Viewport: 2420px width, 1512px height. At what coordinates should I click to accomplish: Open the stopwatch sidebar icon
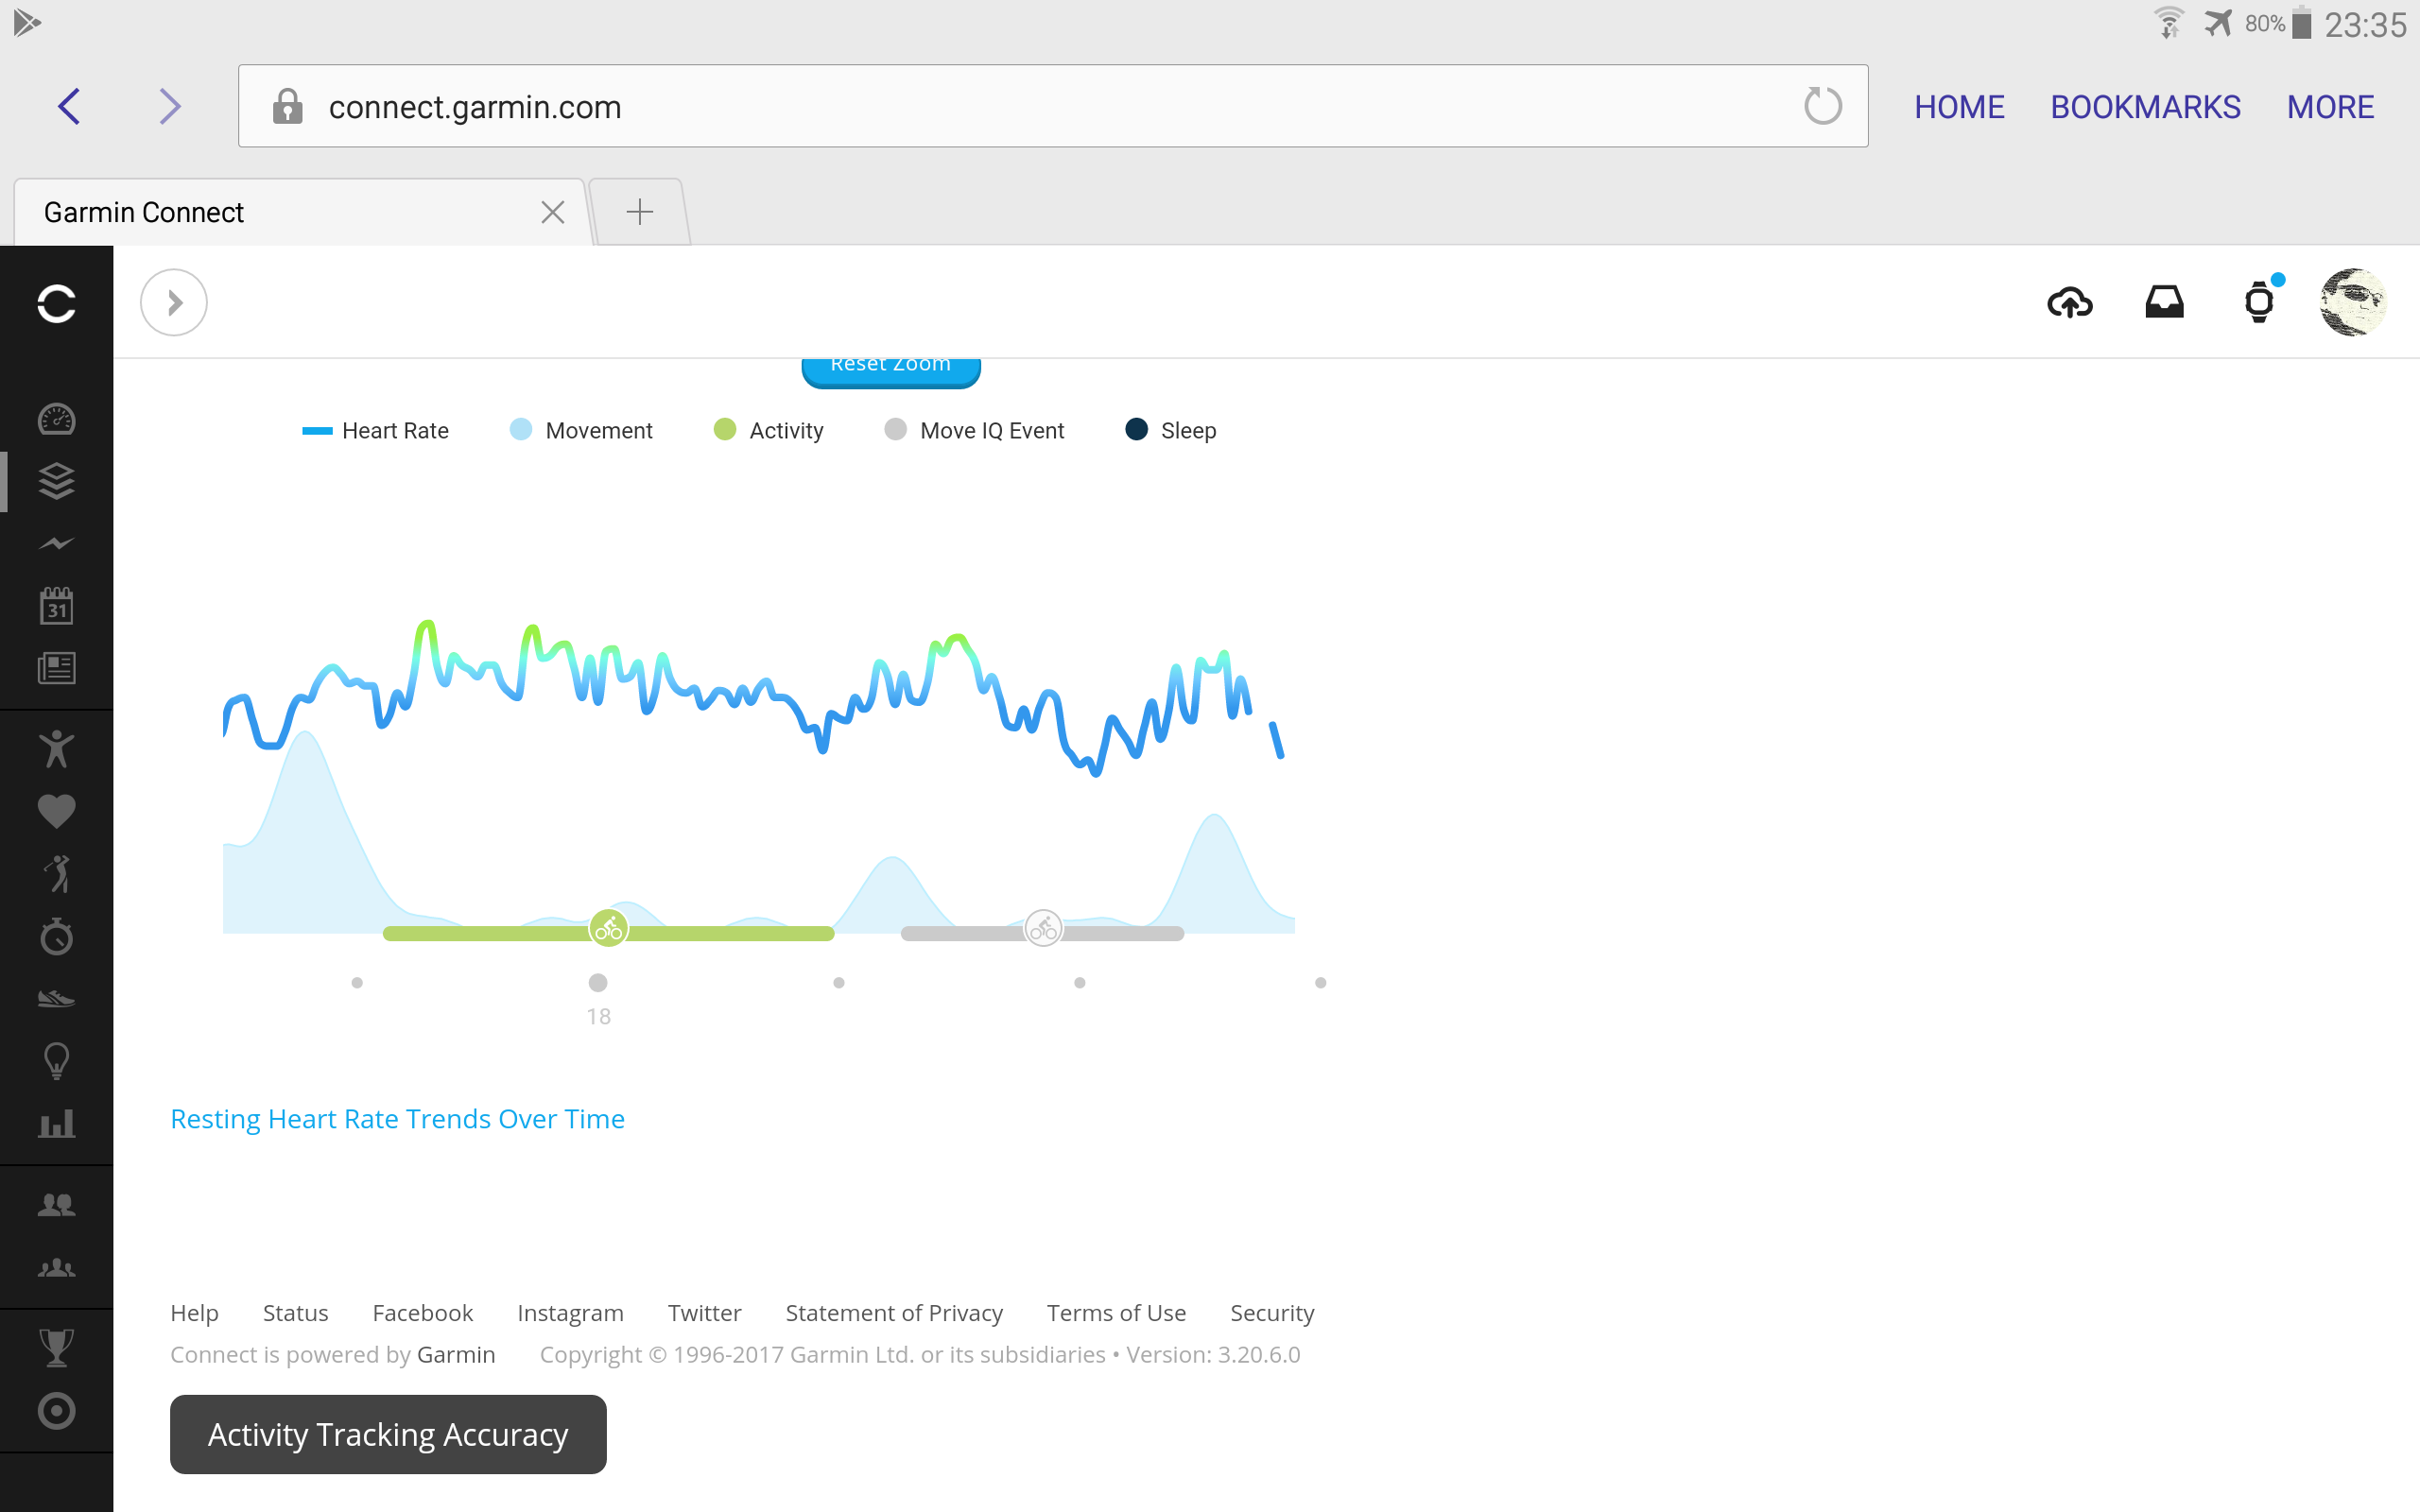[x=56, y=936]
